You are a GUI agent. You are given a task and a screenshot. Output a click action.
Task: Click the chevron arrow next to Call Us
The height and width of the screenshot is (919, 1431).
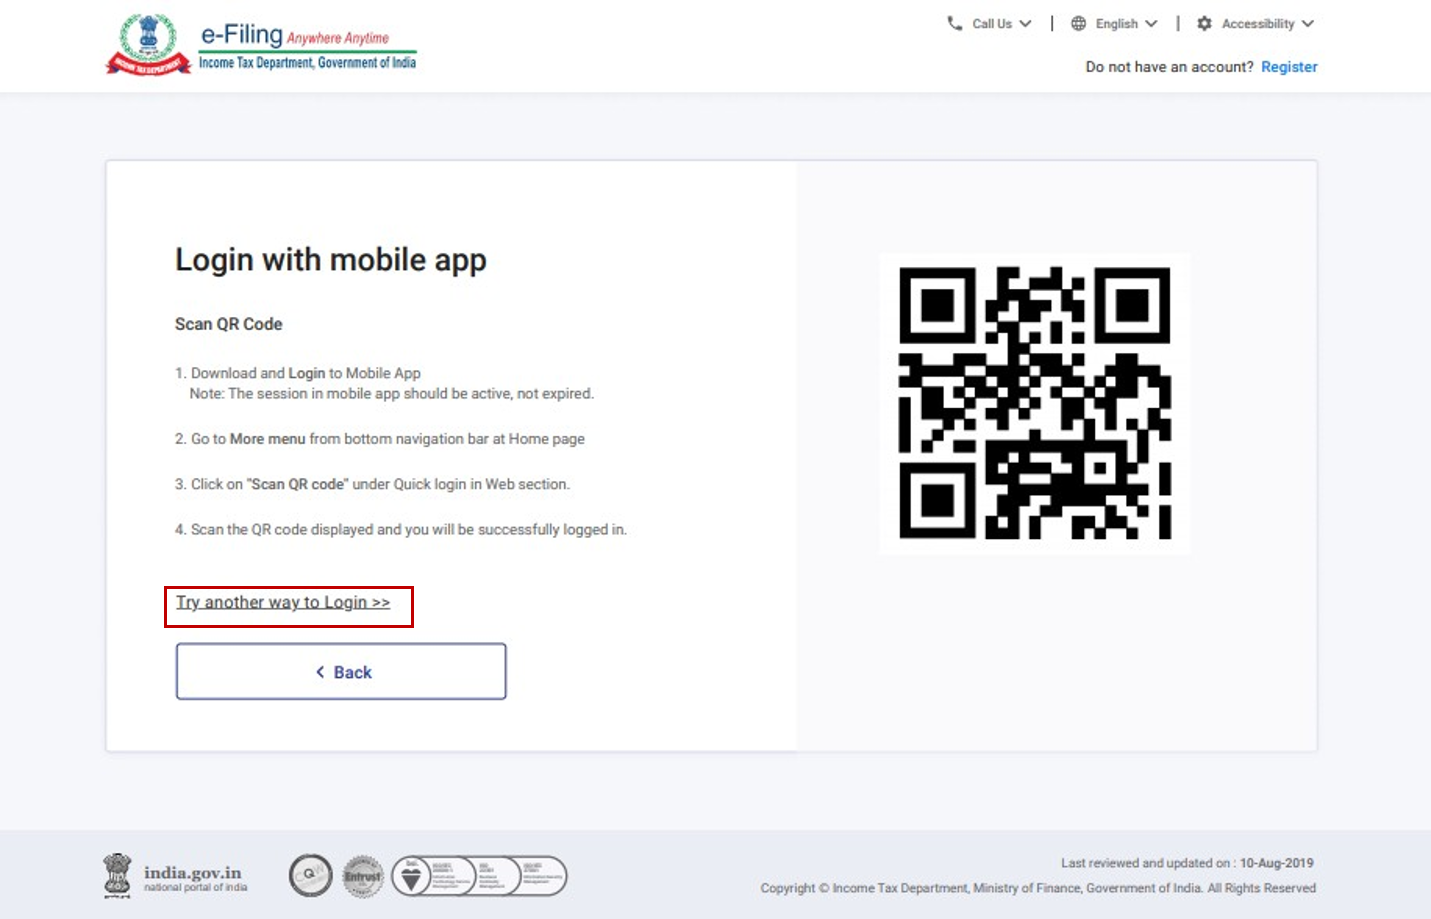[1025, 23]
